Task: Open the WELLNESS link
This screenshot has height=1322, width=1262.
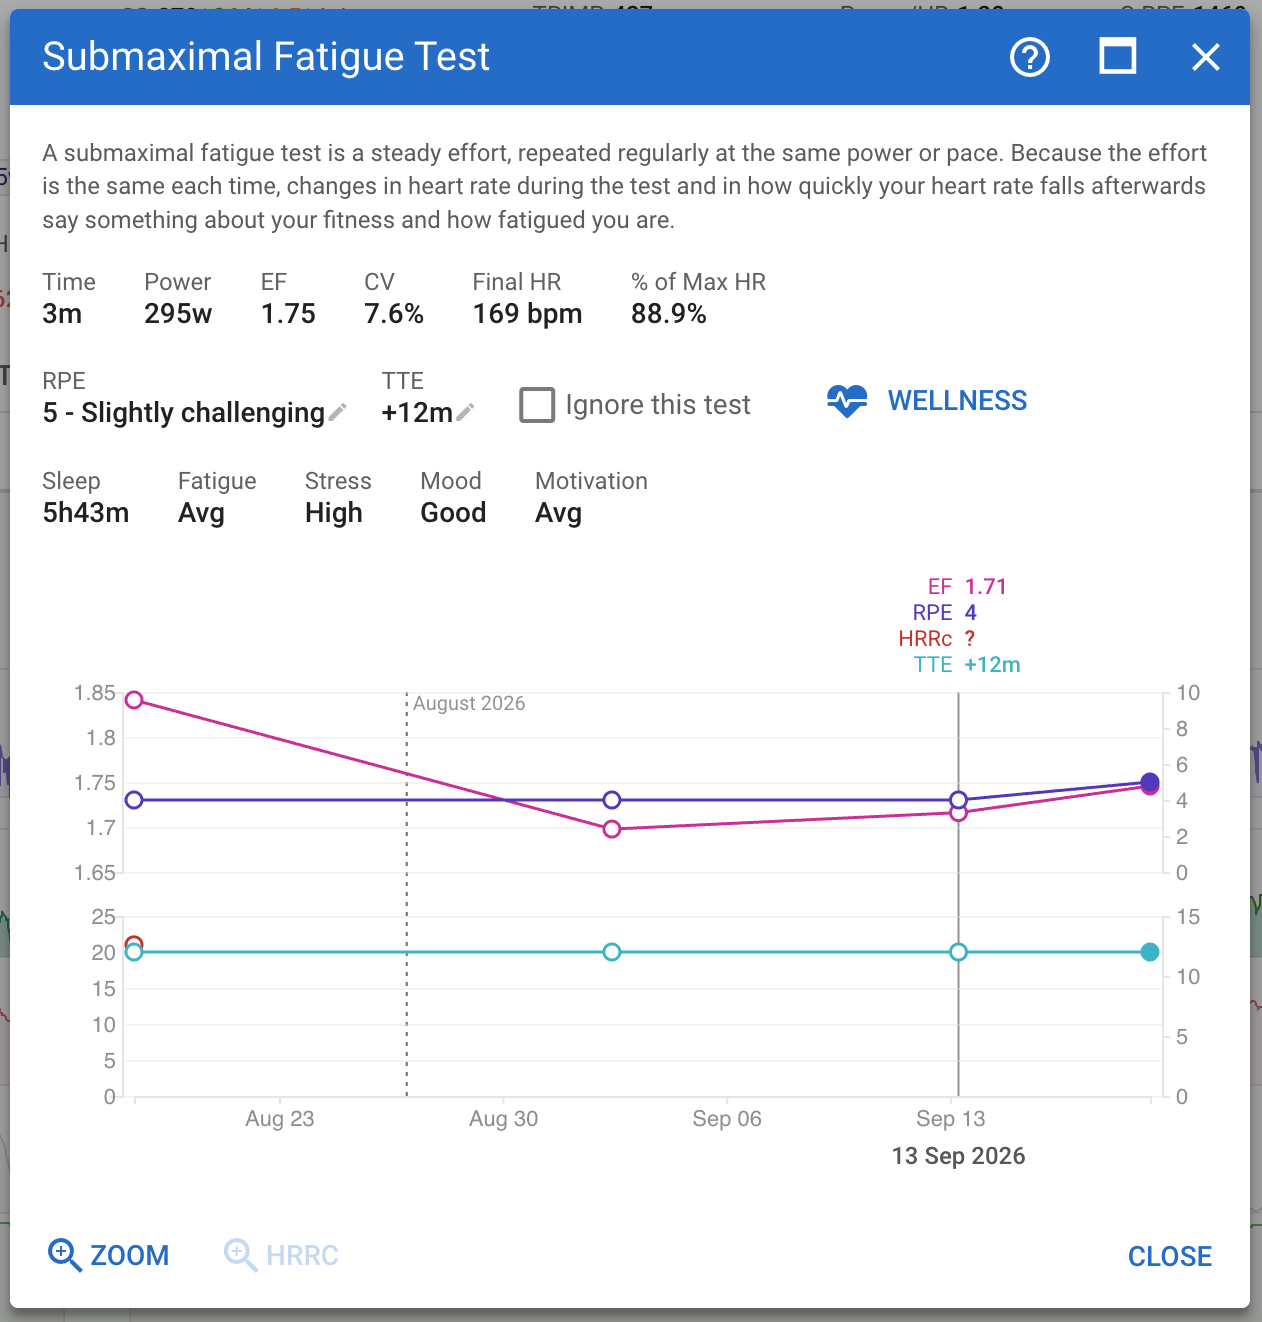Action: pos(957,401)
